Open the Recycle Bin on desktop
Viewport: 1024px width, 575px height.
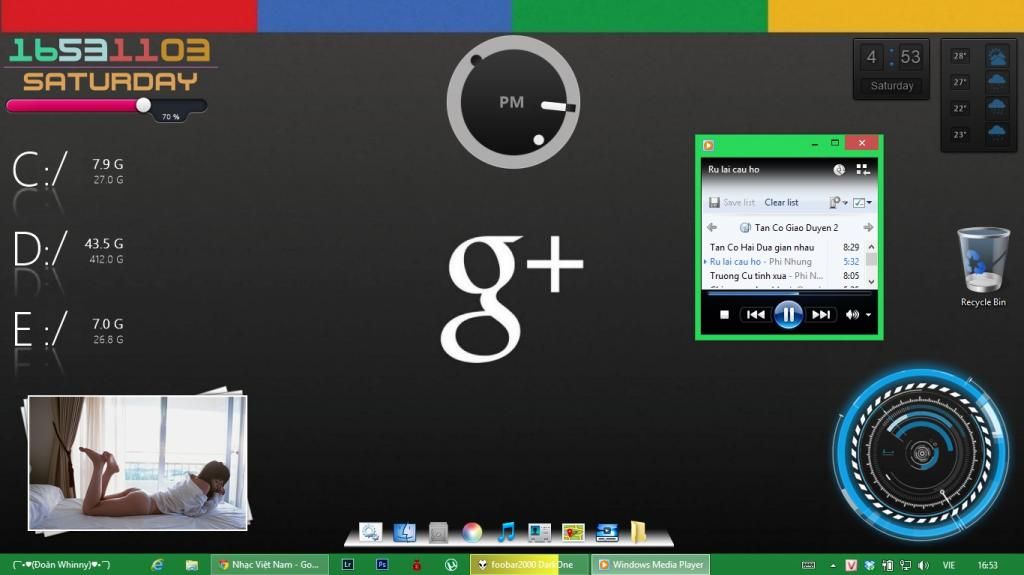click(983, 267)
